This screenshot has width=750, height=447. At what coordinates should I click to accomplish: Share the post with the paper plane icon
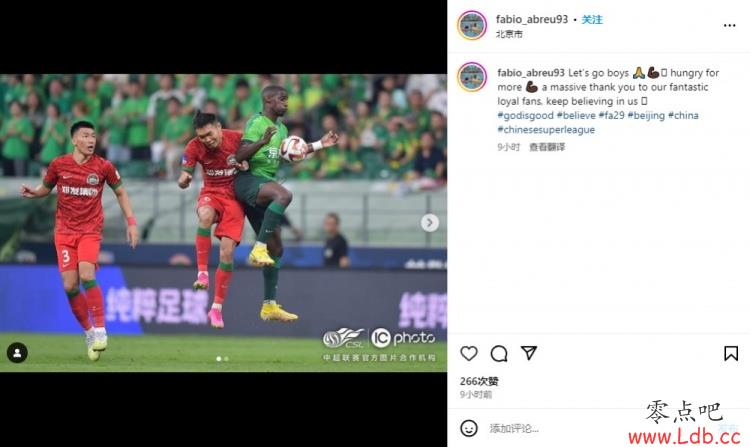[x=529, y=353]
